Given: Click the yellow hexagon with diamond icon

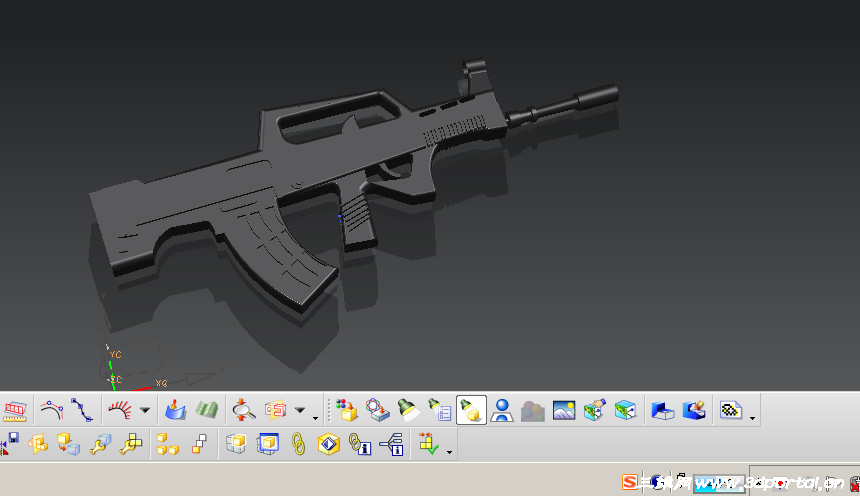Looking at the screenshot, I should click(x=329, y=444).
